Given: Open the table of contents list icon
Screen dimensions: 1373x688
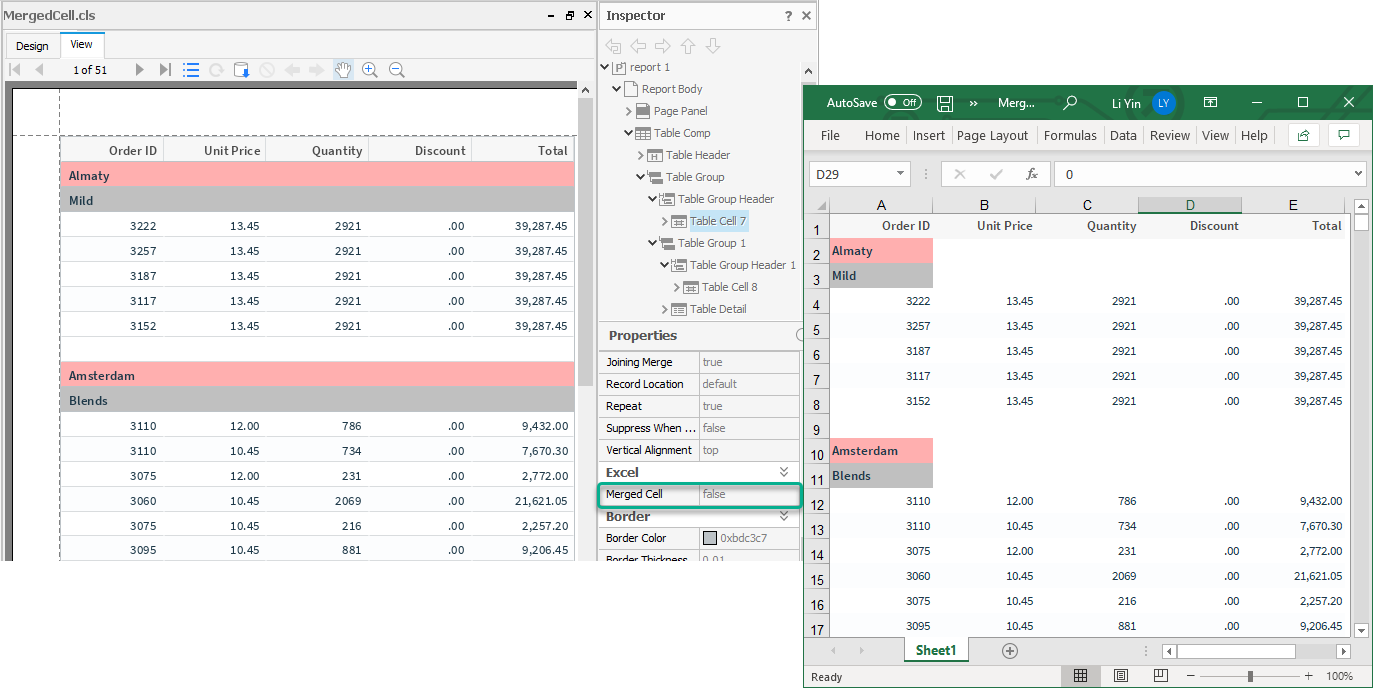Looking at the screenshot, I should (191, 70).
